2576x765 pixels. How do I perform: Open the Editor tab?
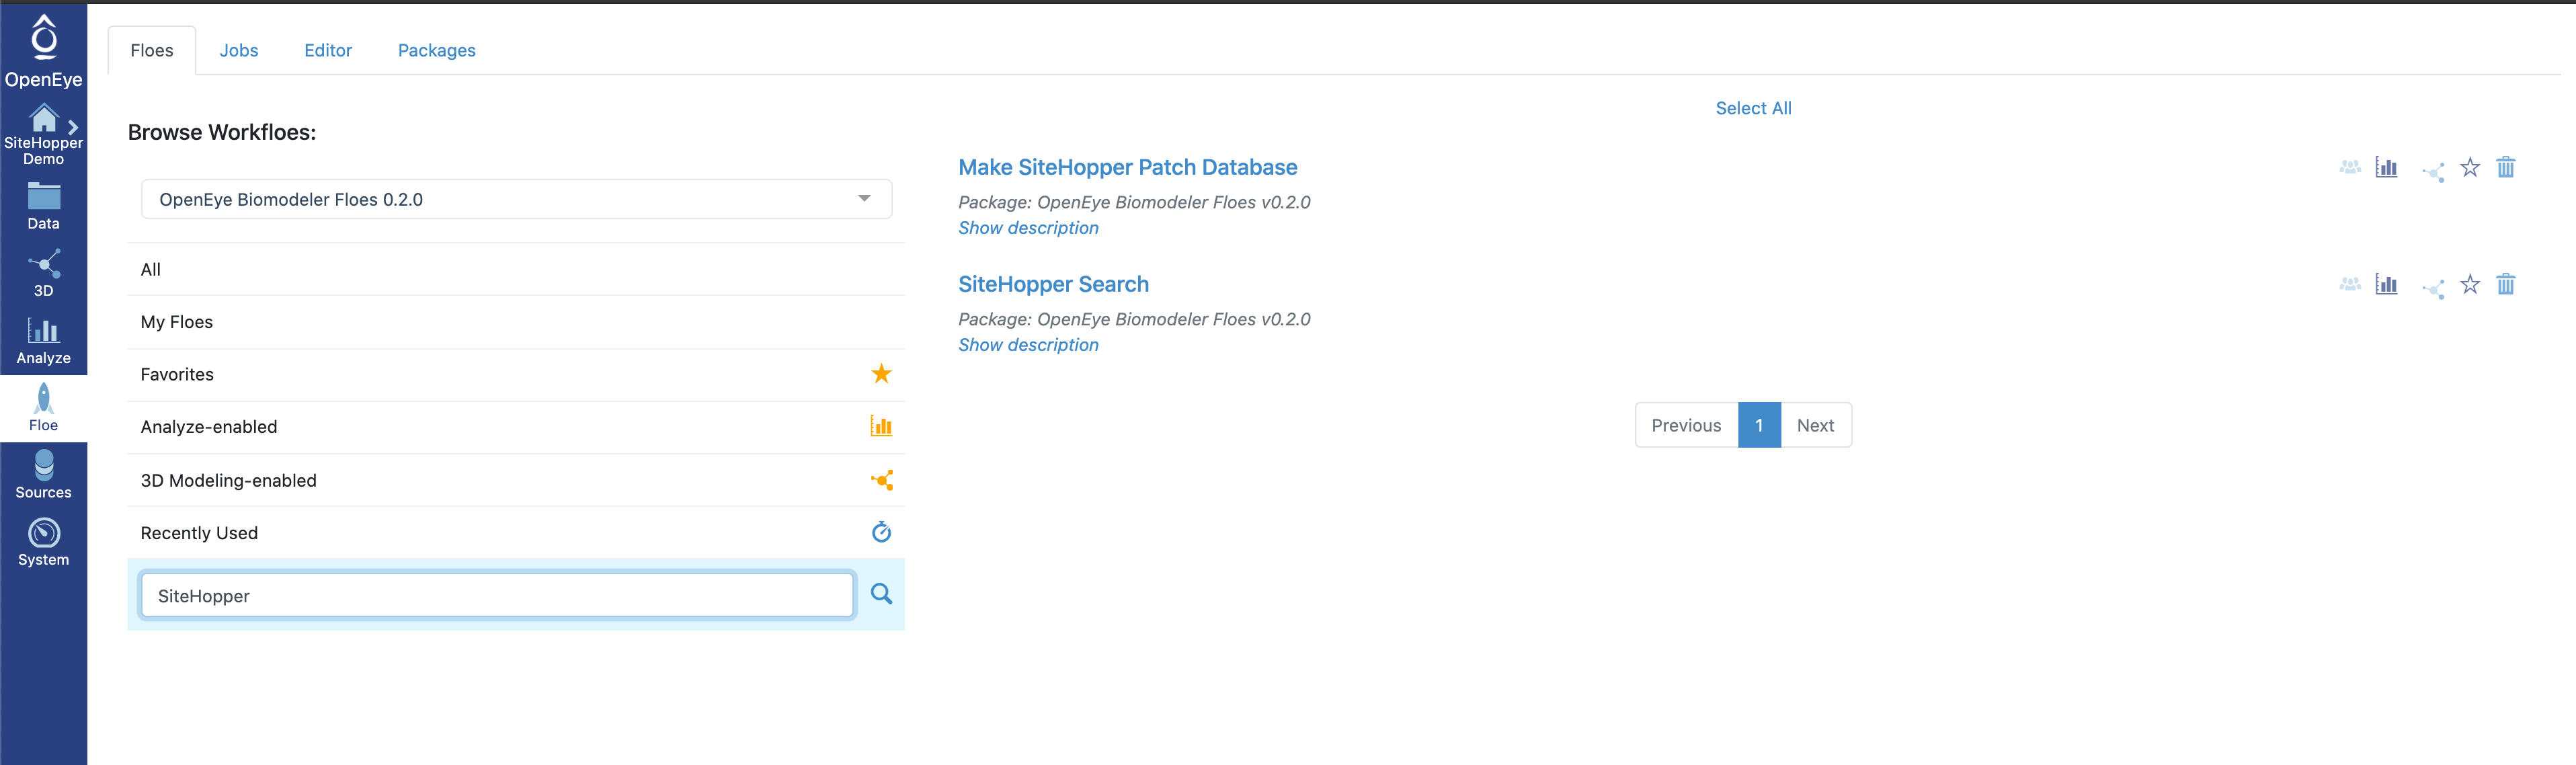tap(328, 50)
